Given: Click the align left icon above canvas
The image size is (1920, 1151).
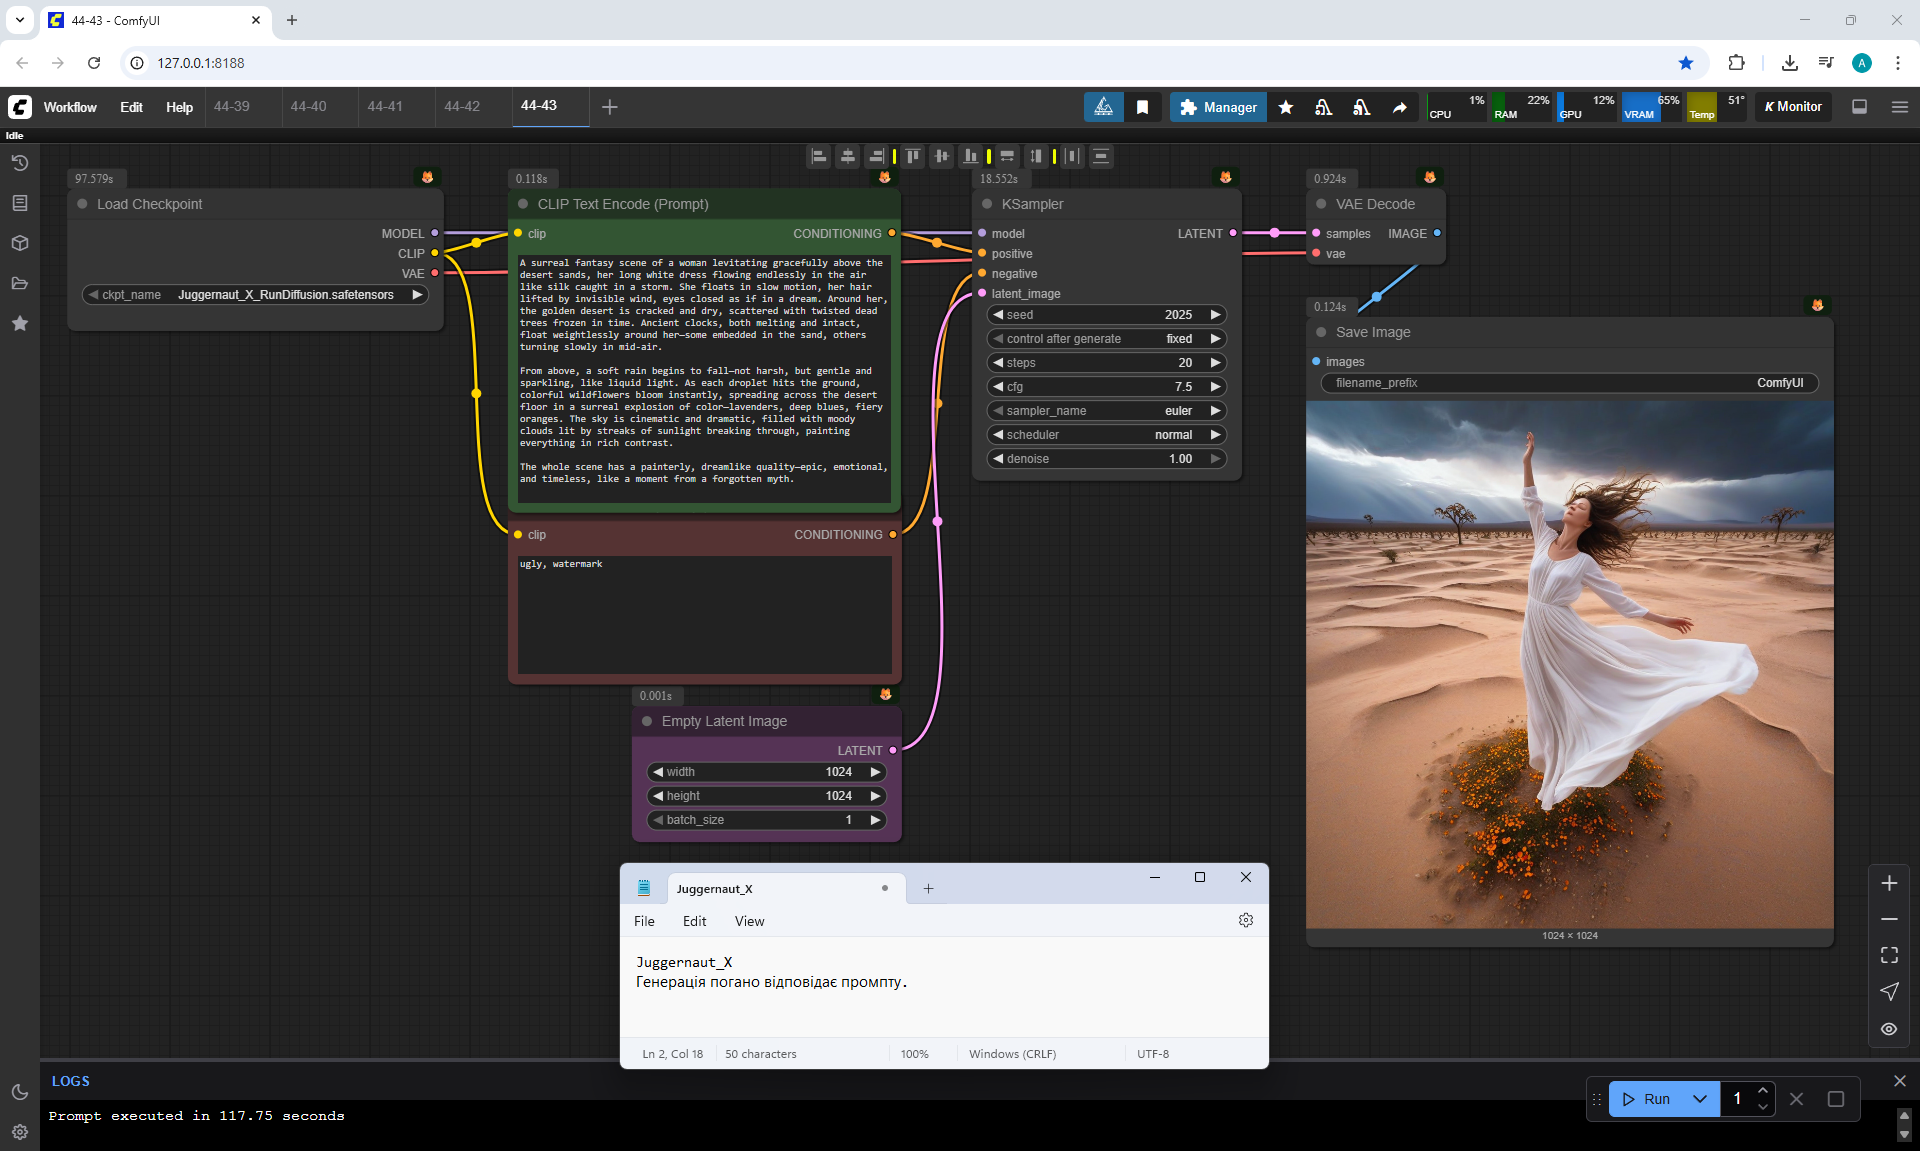Looking at the screenshot, I should (819, 156).
